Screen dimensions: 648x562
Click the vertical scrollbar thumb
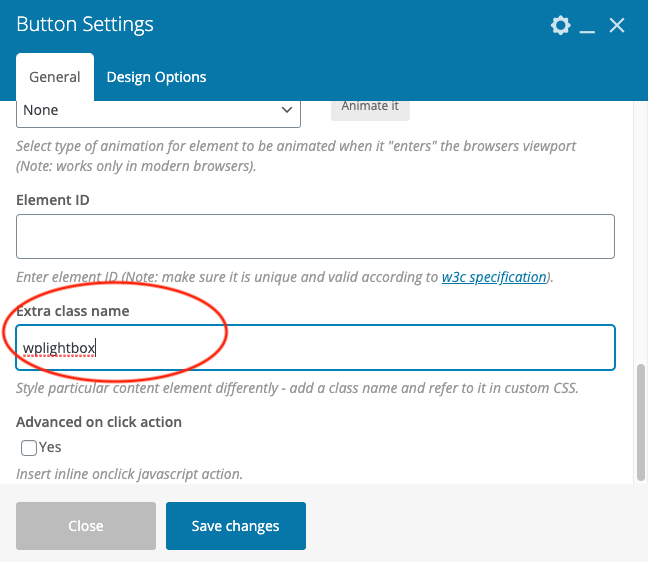click(x=641, y=420)
